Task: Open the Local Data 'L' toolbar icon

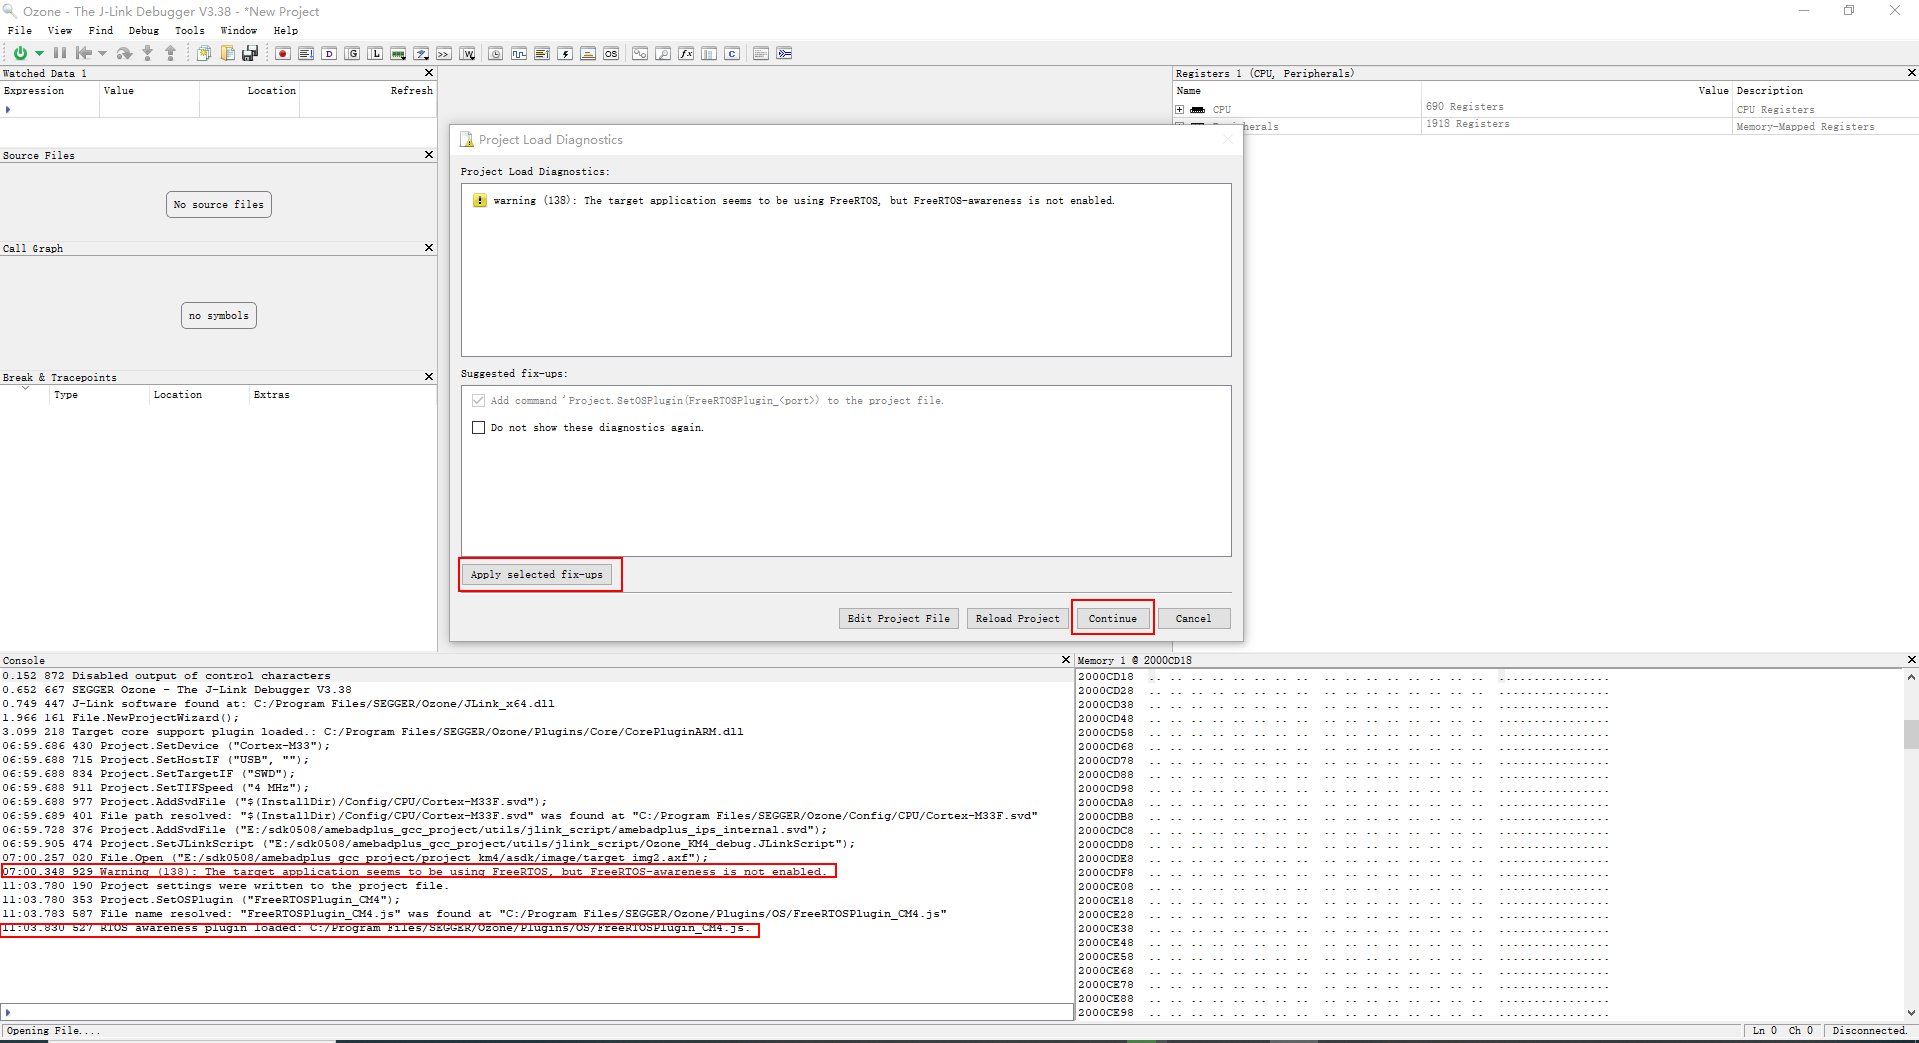Action: [375, 53]
